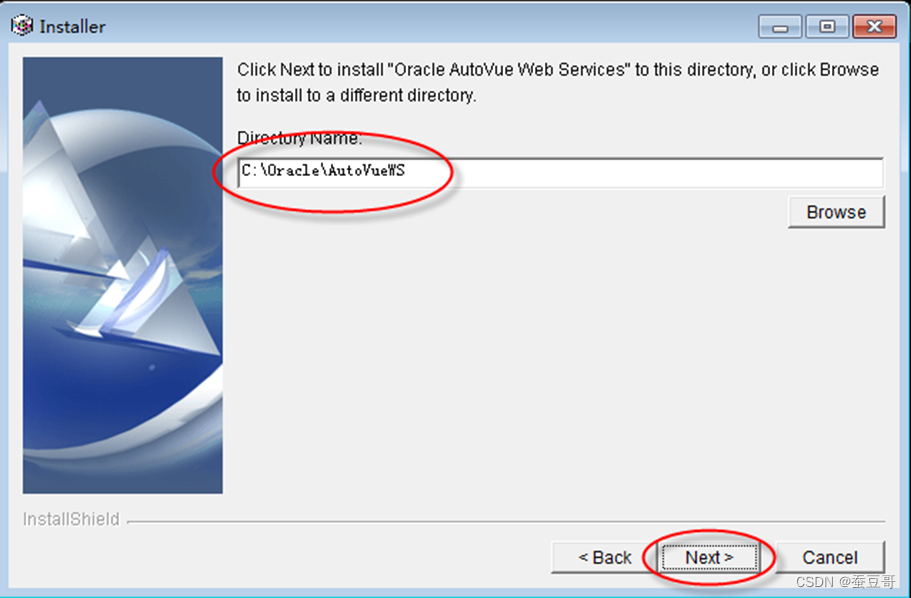This screenshot has width=911, height=598.
Task: Place cursor after AutoVueWS in the path
Action: click(407, 171)
